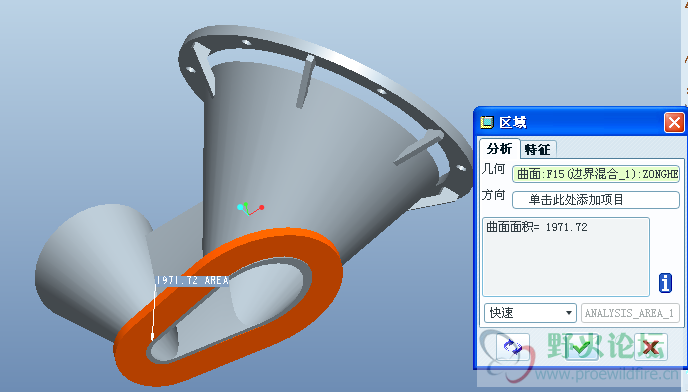688x392 pixels.
Task: Click the ANALYSIS_AREA_1 name field
Action: (x=630, y=313)
